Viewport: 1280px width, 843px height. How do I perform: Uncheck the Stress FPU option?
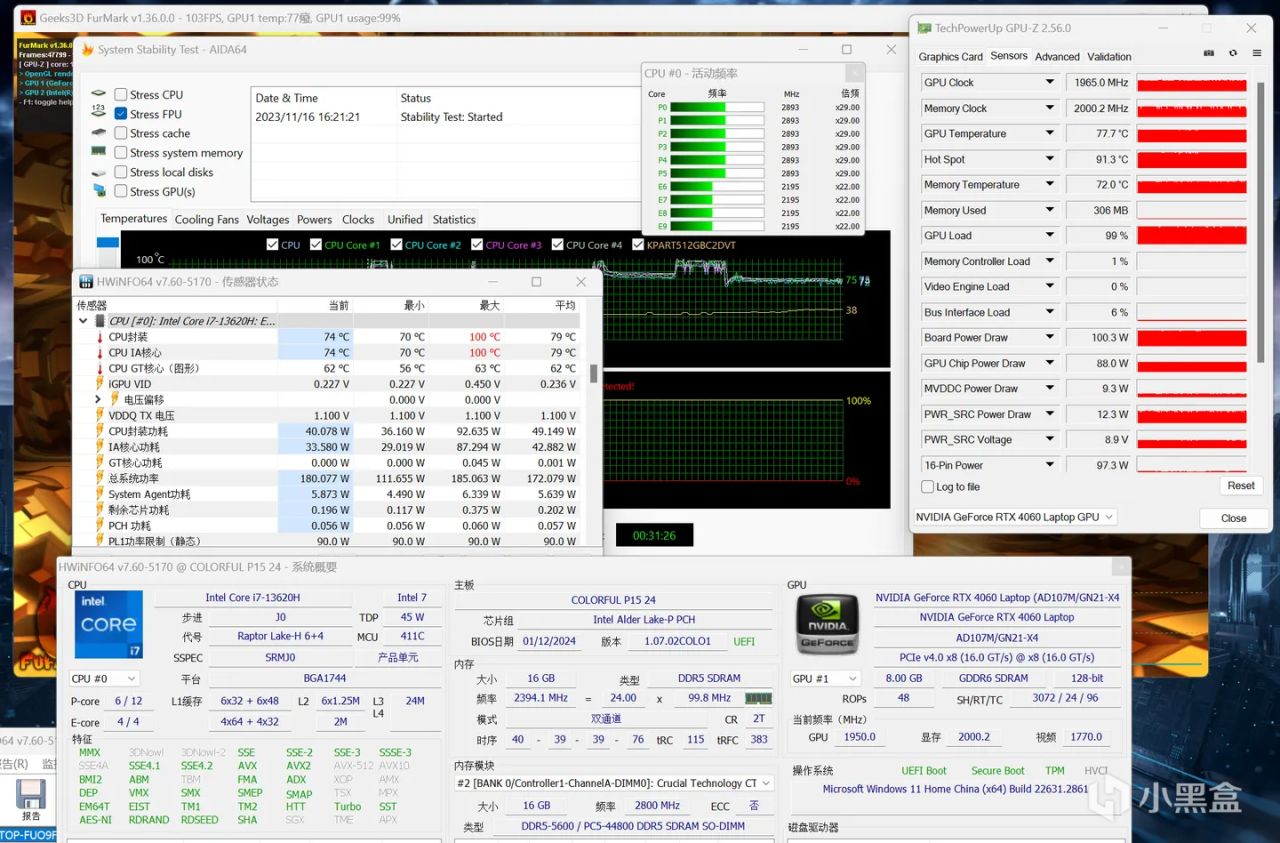(x=121, y=114)
